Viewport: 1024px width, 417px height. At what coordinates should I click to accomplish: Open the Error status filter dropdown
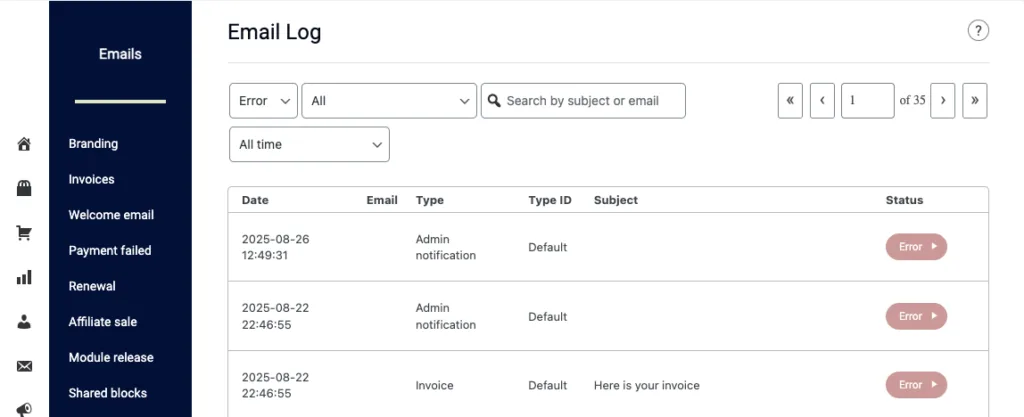tap(263, 101)
